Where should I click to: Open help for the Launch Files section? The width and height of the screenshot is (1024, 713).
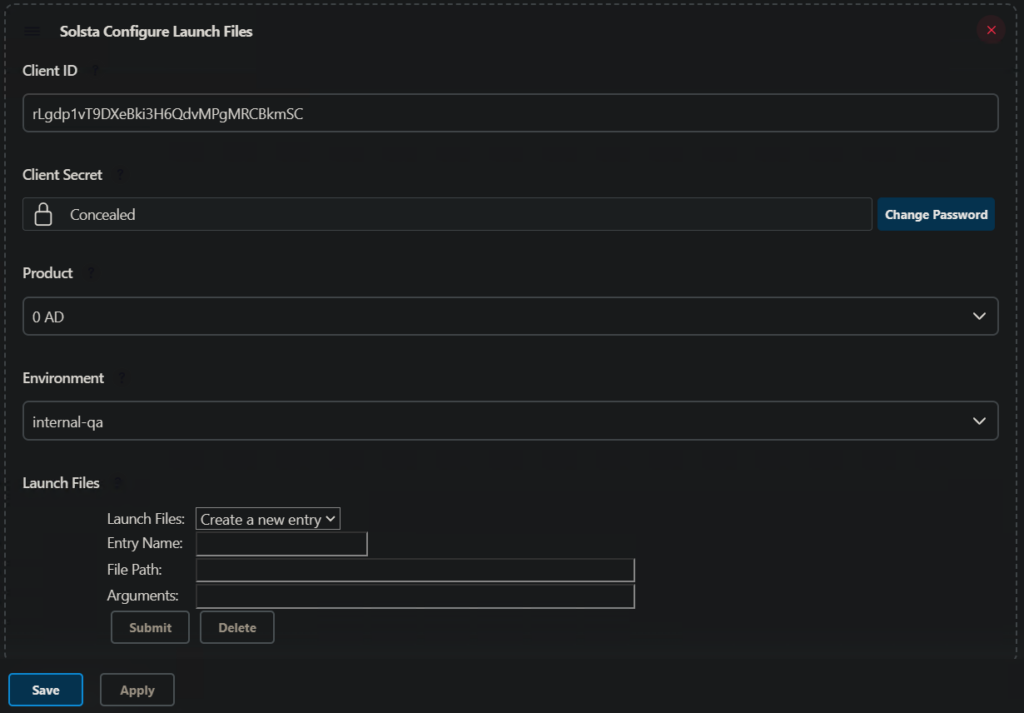118,483
